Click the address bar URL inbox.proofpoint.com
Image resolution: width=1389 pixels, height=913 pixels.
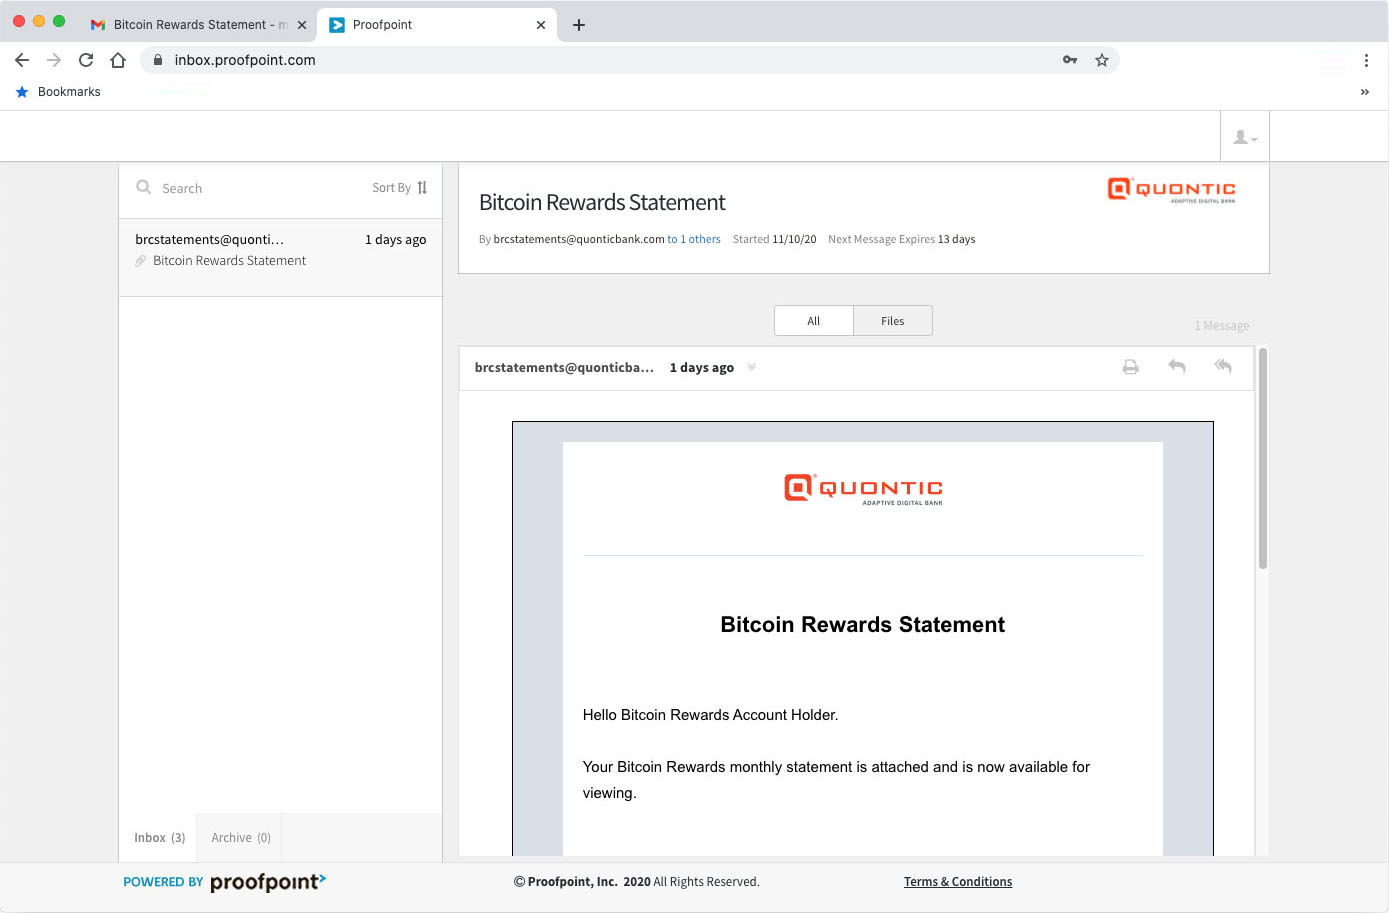tap(245, 60)
